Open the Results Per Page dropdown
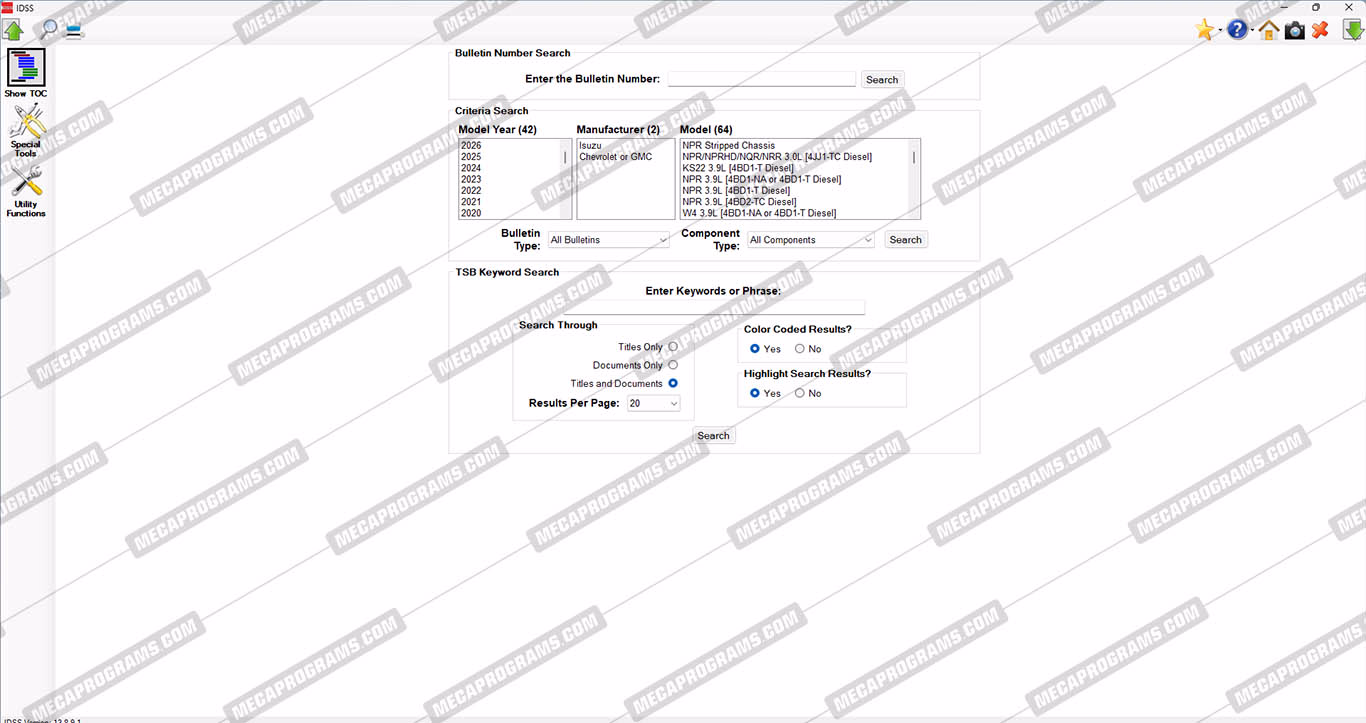This screenshot has width=1366, height=723. pyautogui.click(x=654, y=404)
